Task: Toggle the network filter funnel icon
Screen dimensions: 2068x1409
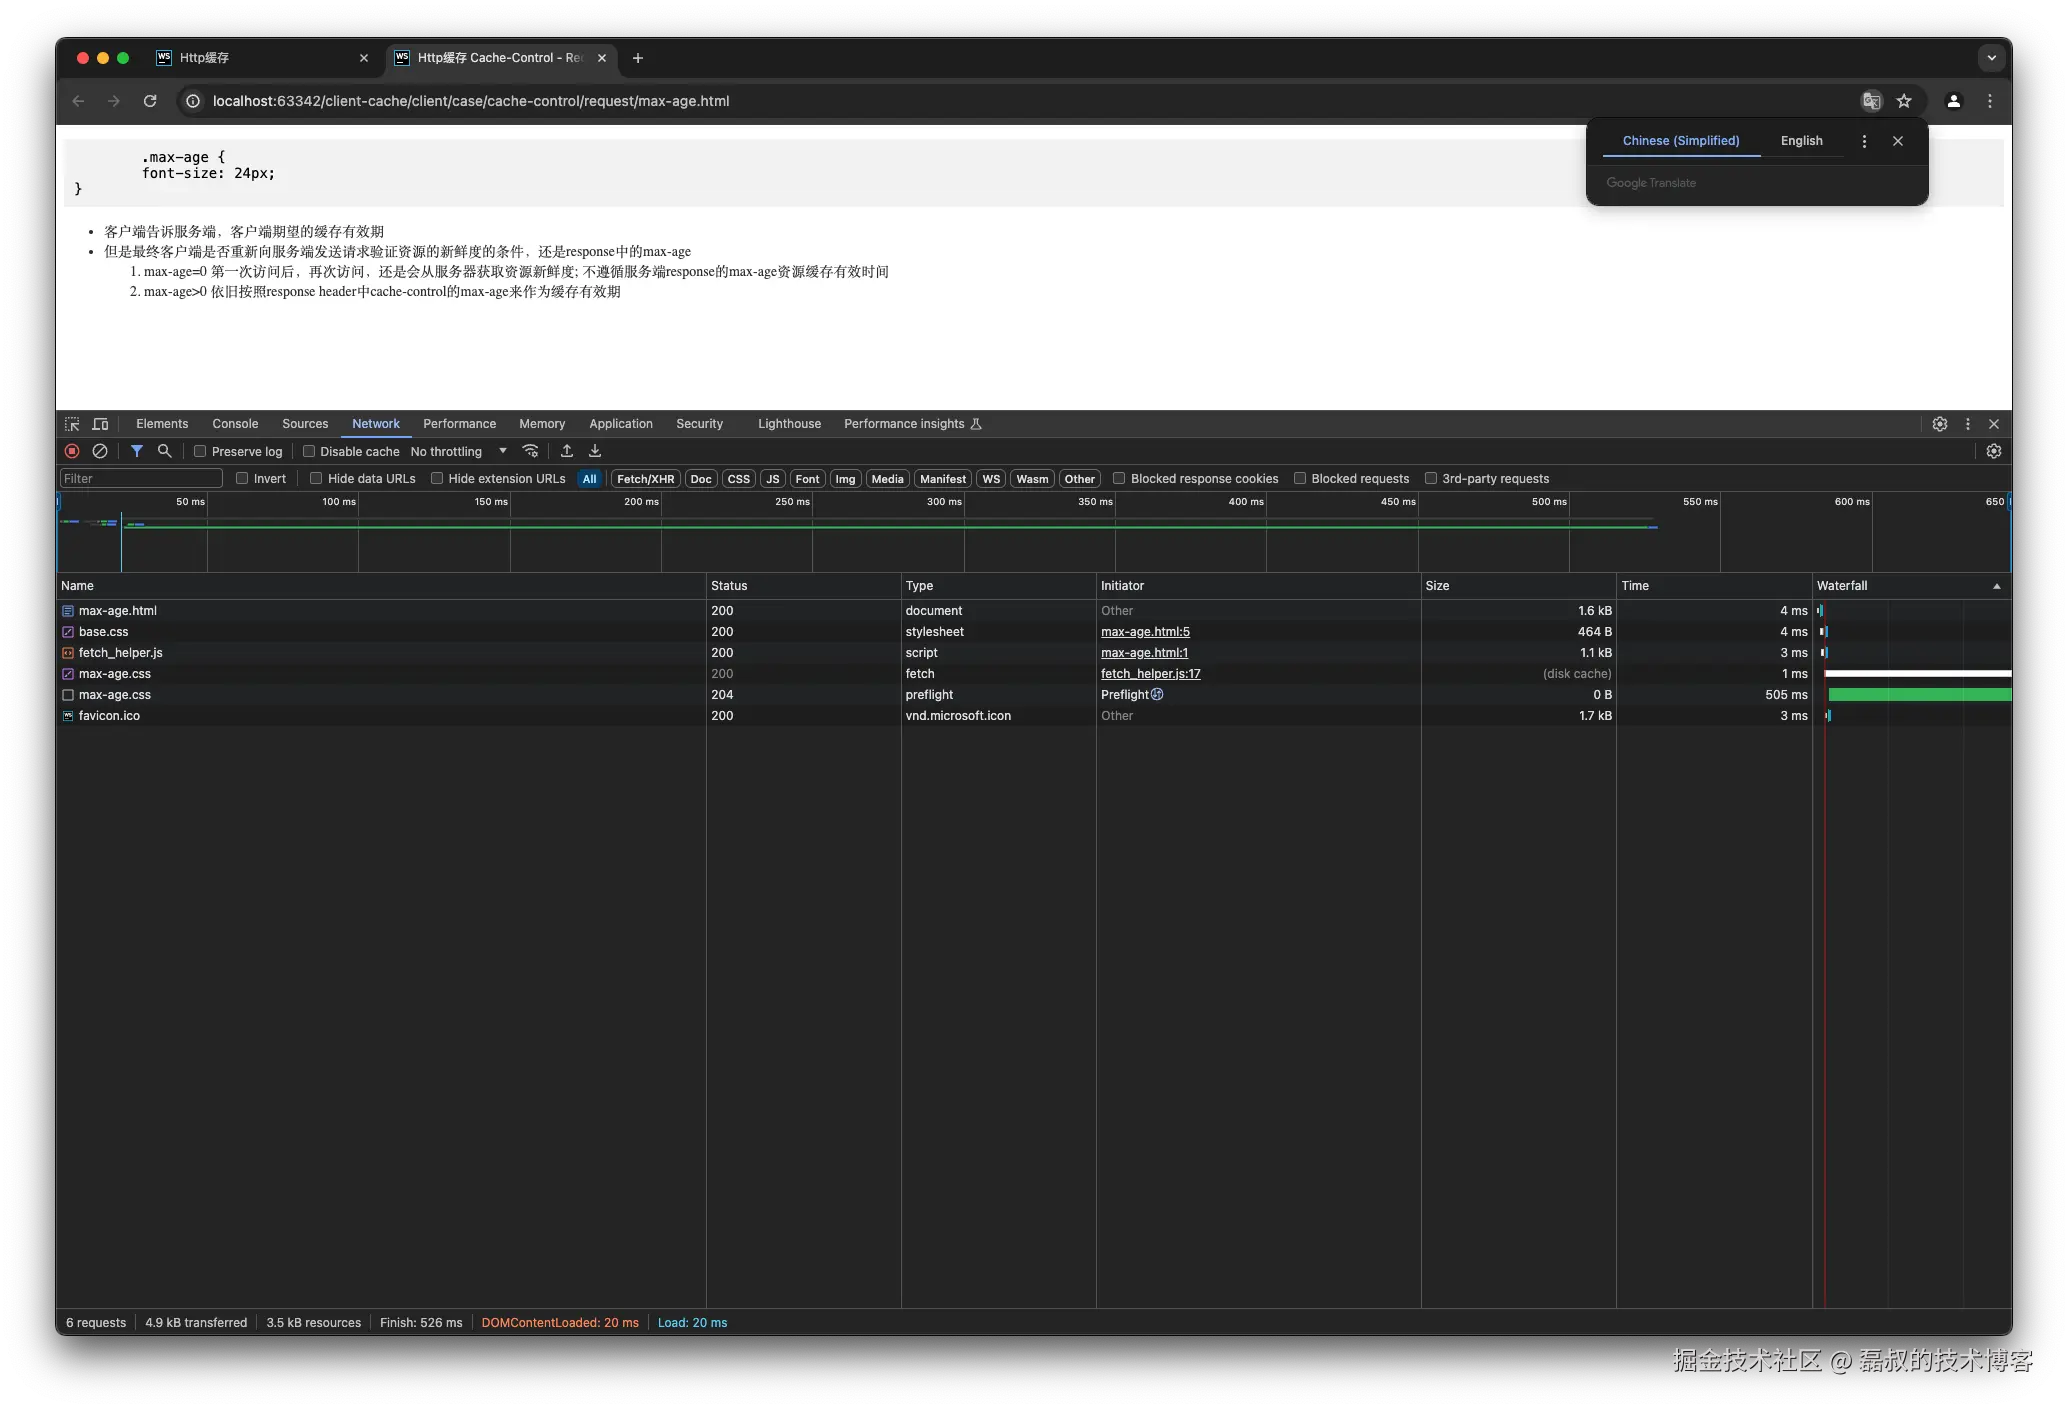Action: point(137,451)
